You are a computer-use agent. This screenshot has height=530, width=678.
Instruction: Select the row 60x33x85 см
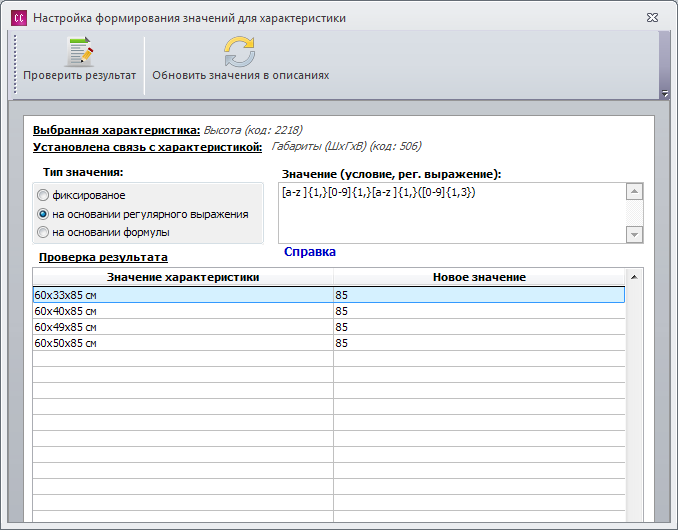329,295
